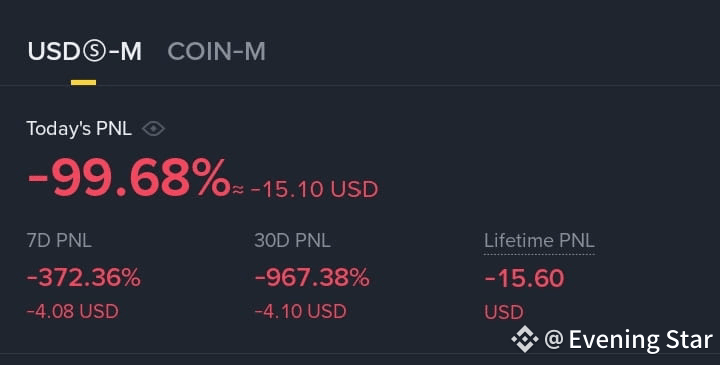Click the USD label under Lifetime PNL
720x365 pixels.
click(504, 313)
